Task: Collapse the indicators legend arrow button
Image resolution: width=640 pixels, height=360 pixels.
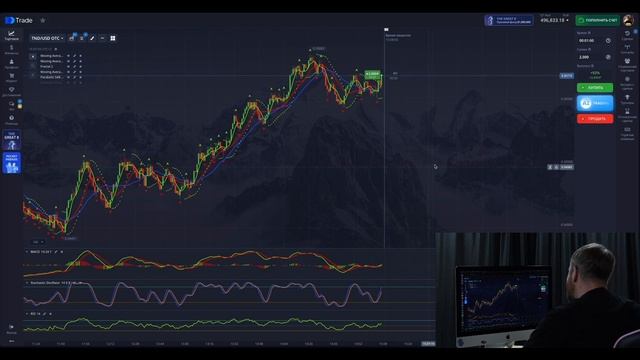Action: [33, 57]
